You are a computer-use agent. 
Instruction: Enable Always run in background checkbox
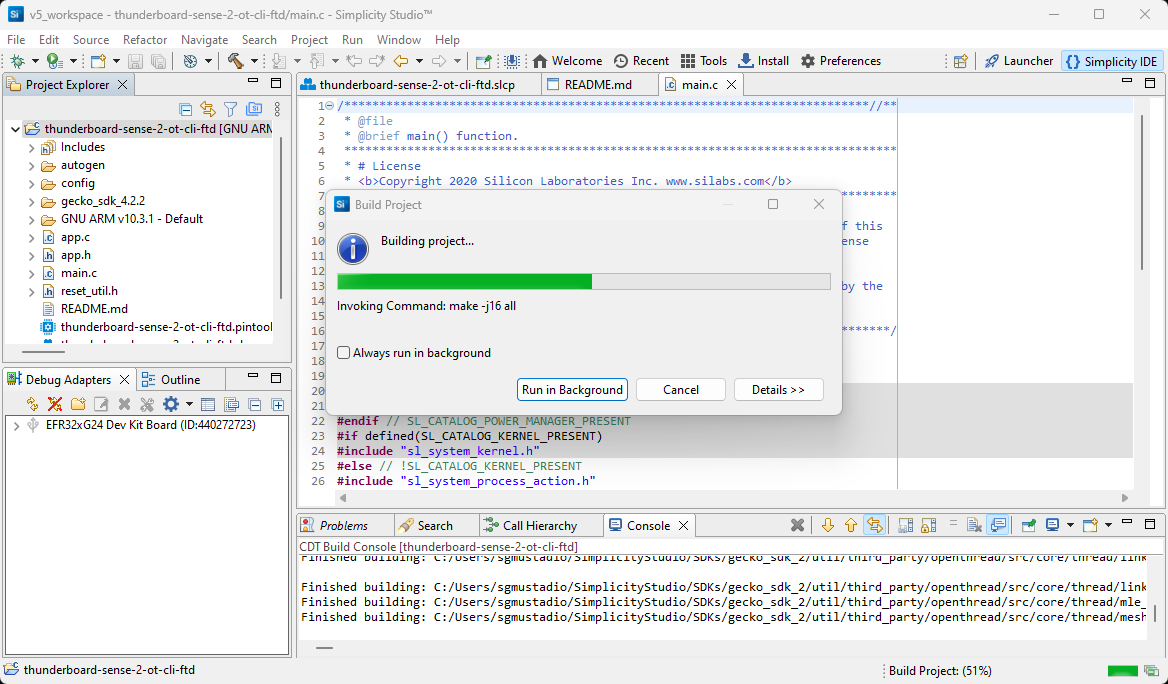tap(344, 353)
